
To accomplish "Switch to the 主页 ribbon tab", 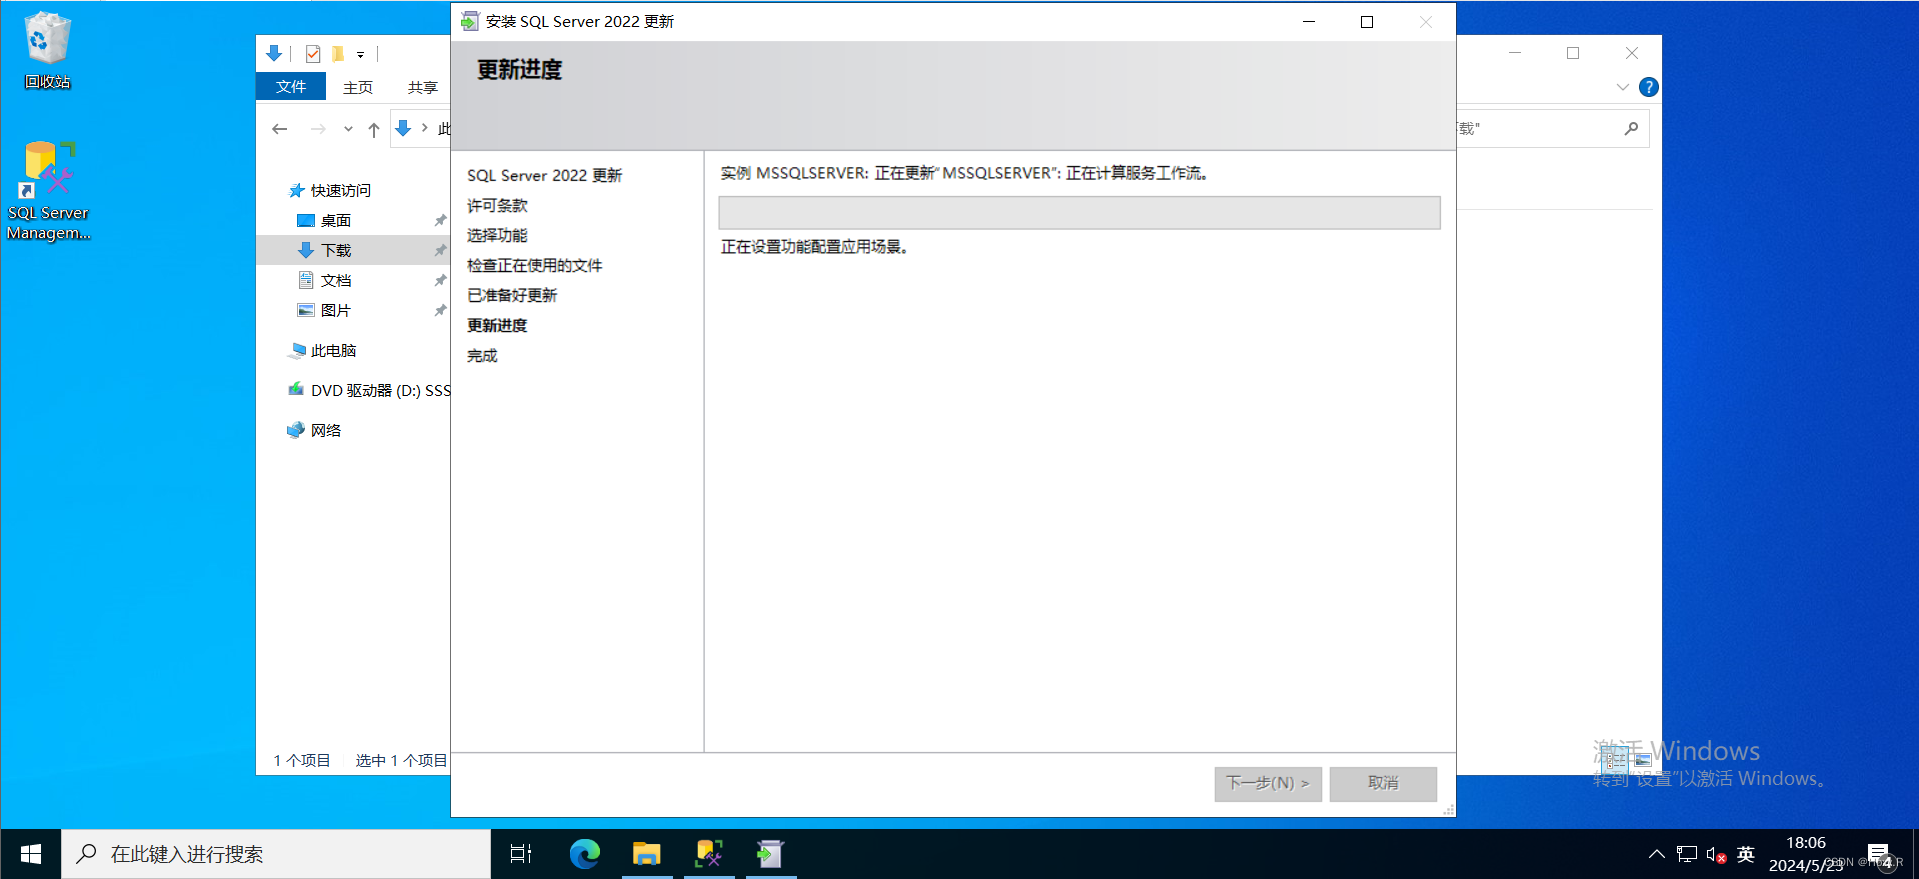I will (x=358, y=88).
